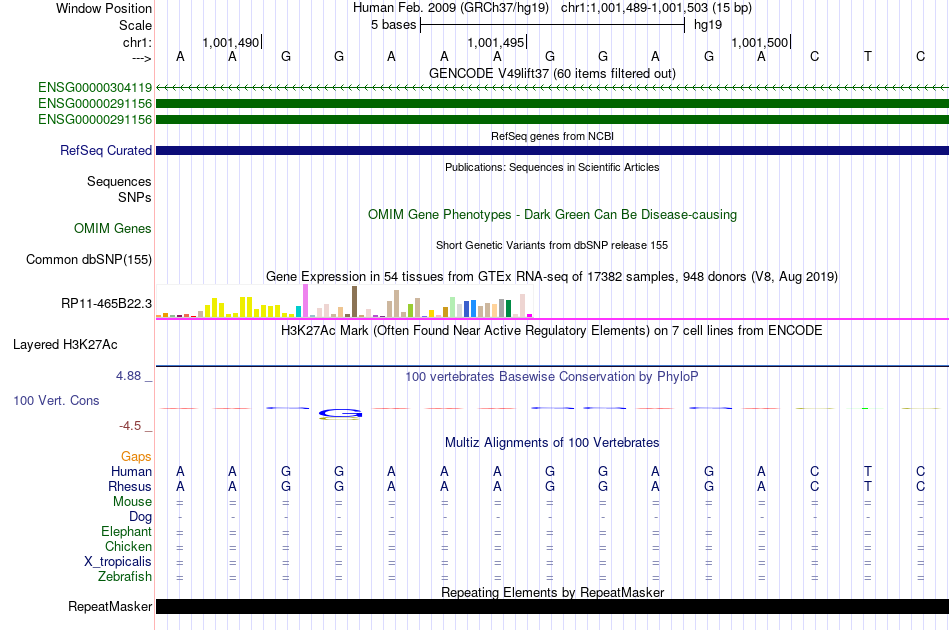Screen dimensions: 950x630
Task: Click the 5 bases scale bar
Action: pos(552,25)
